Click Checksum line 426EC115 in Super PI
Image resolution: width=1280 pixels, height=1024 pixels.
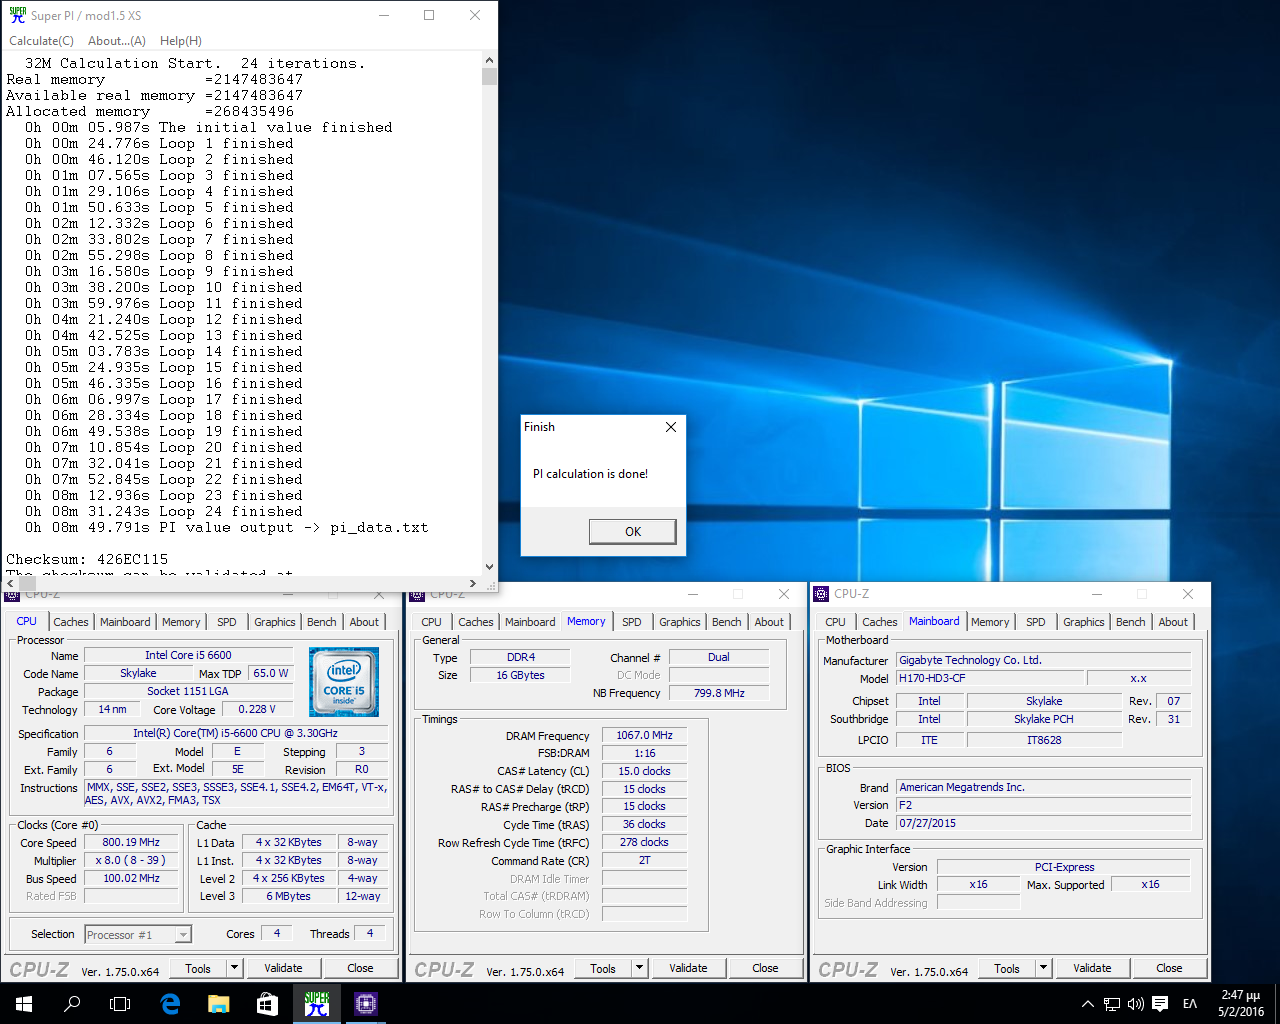click(87, 559)
